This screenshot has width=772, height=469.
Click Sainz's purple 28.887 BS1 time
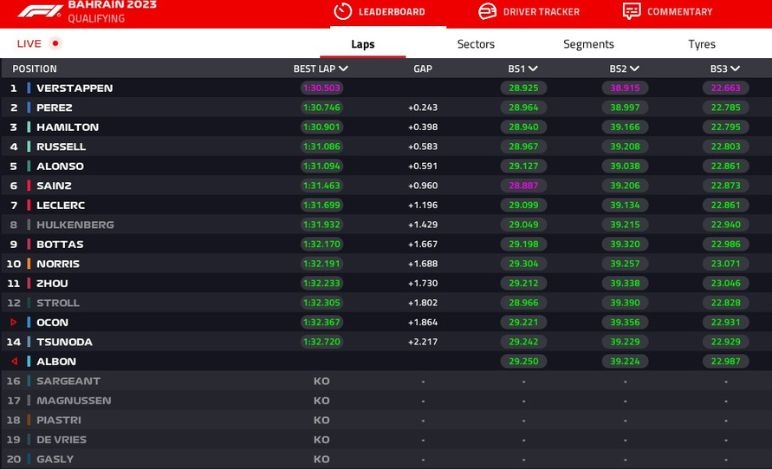[523, 186]
